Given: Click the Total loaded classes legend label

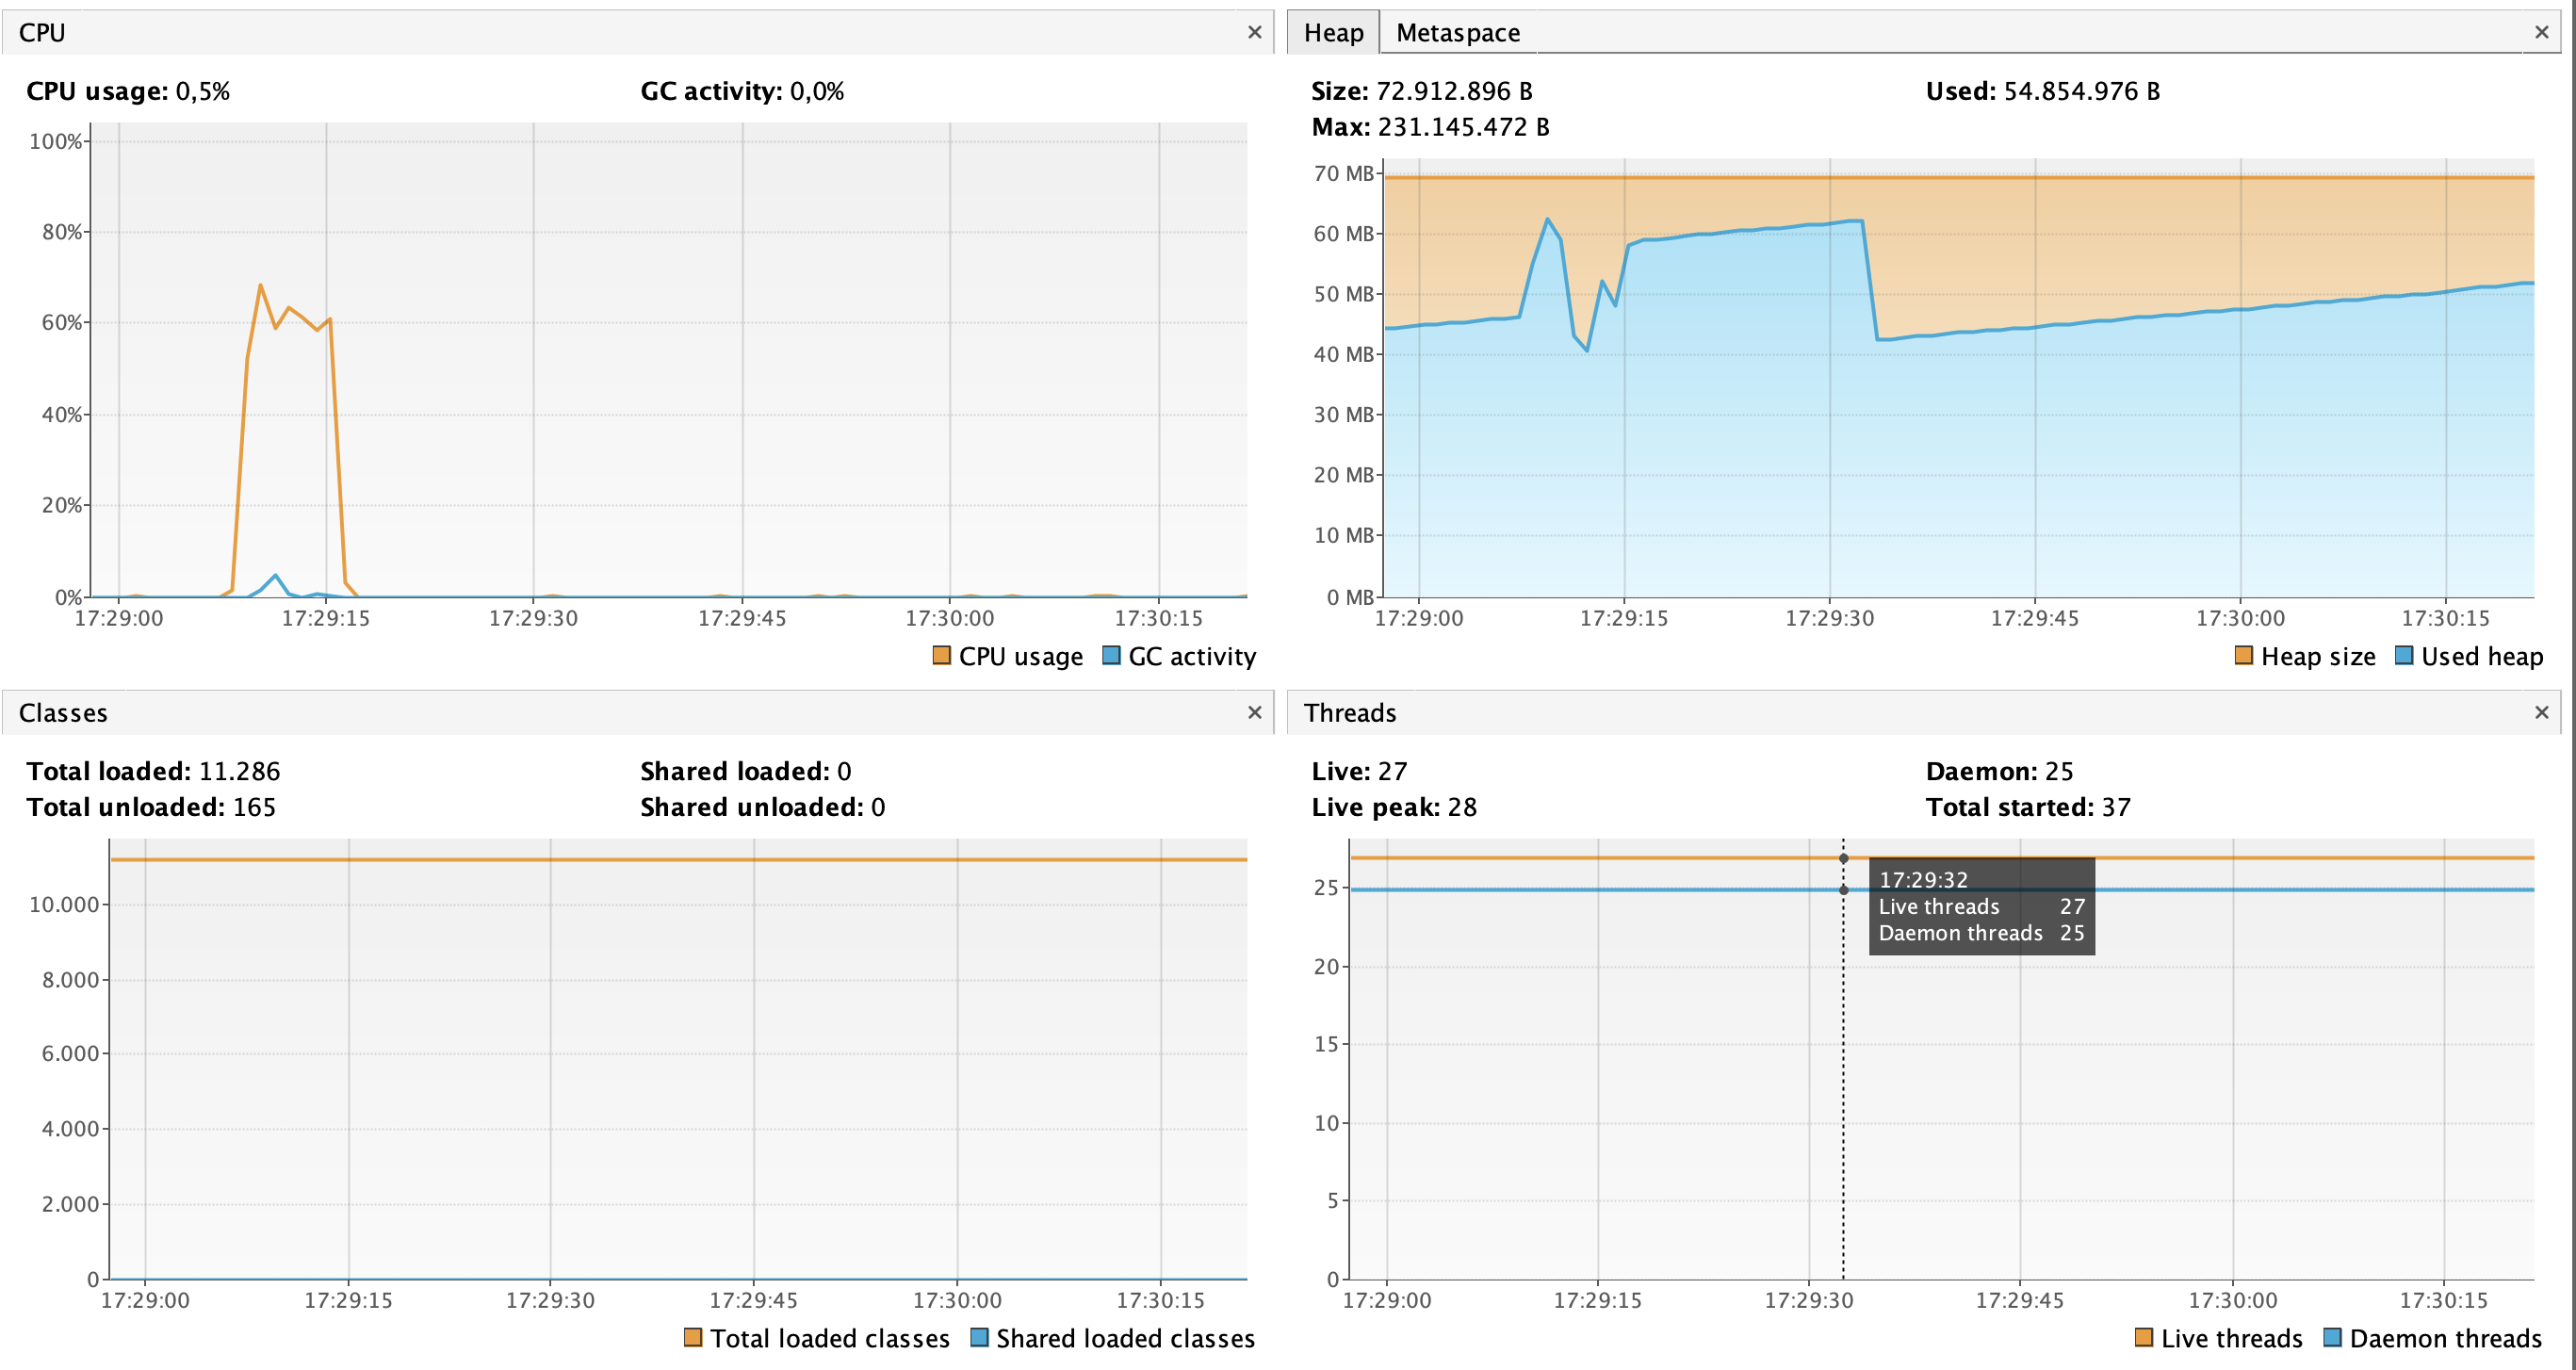Looking at the screenshot, I should coord(830,1338).
